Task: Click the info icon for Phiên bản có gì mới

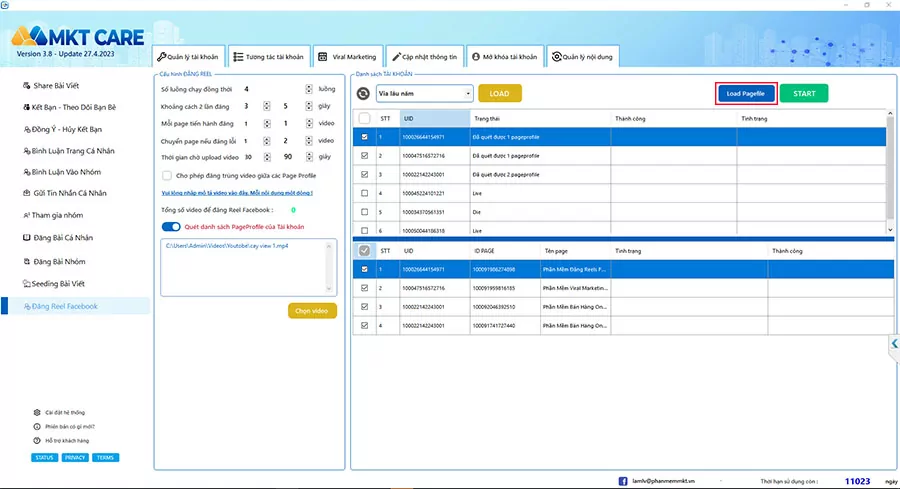Action: [37, 426]
